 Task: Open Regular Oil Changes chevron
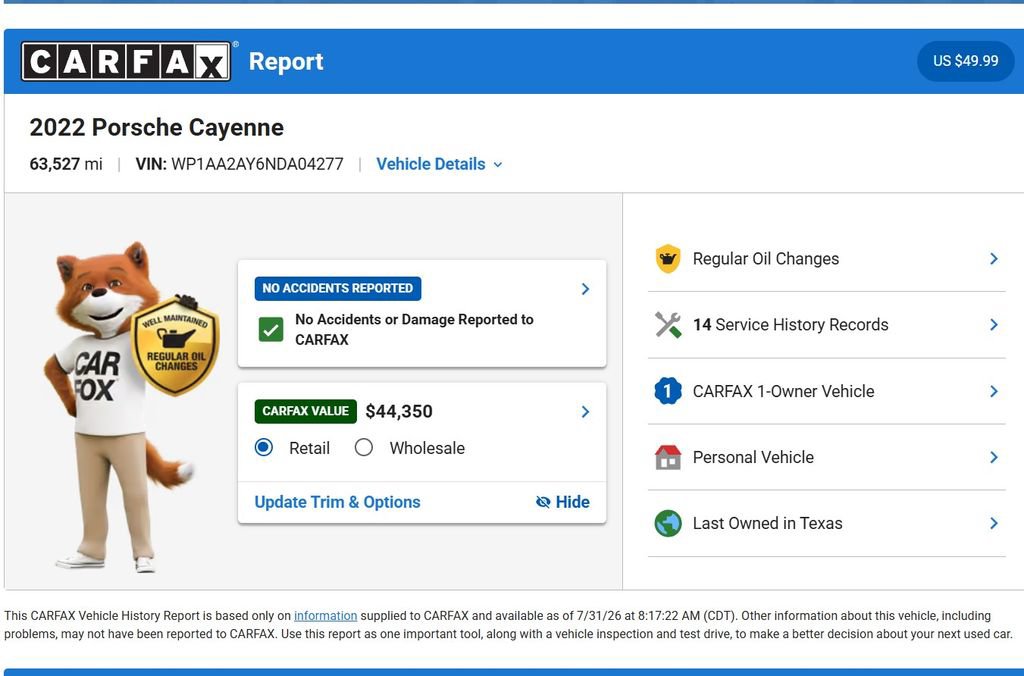pos(993,259)
